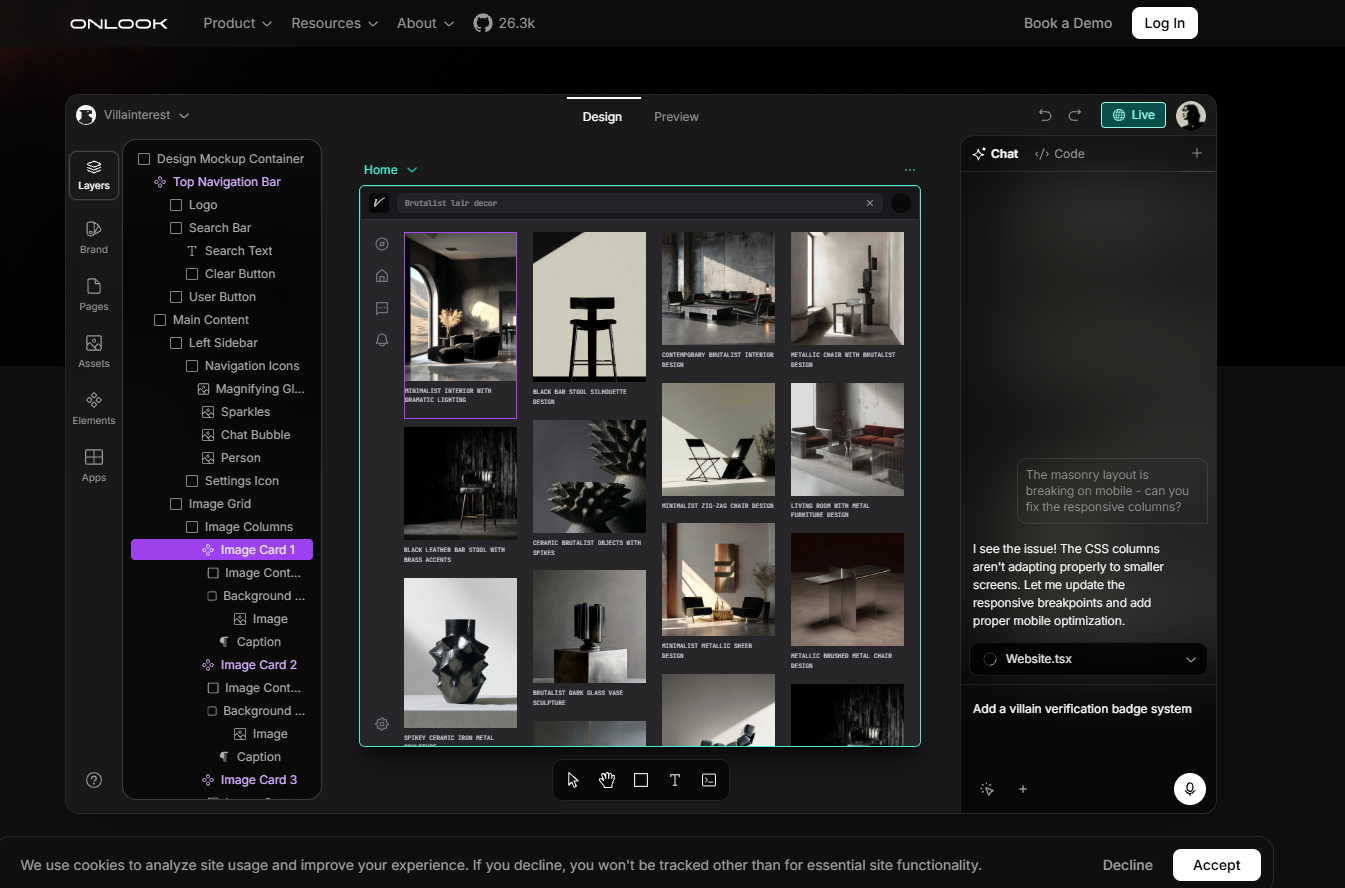Click the microphone voice input button

click(1190, 789)
